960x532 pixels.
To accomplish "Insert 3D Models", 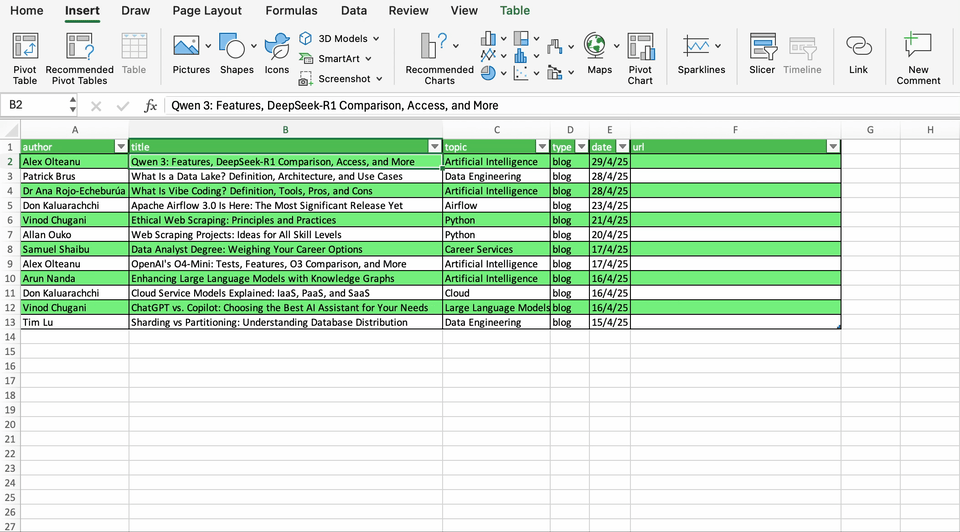I will click(339, 39).
